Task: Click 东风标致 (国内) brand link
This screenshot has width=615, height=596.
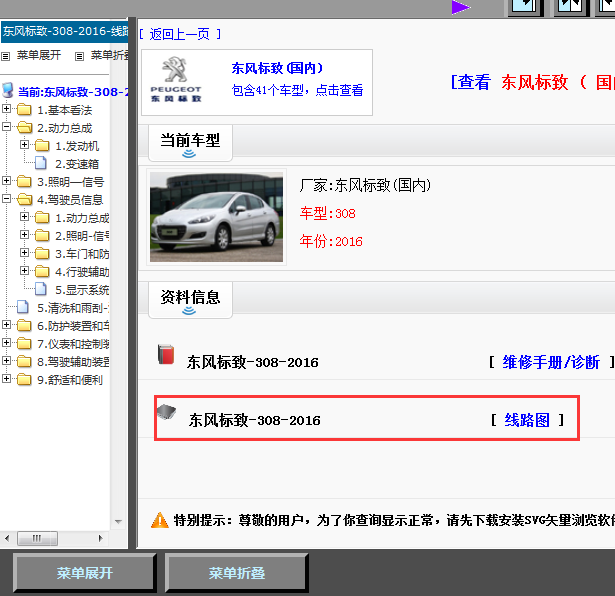Action: 277,68
